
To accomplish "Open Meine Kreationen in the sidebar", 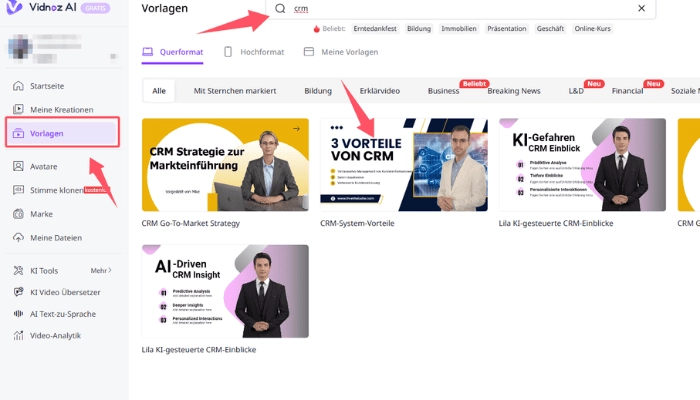I will point(62,109).
